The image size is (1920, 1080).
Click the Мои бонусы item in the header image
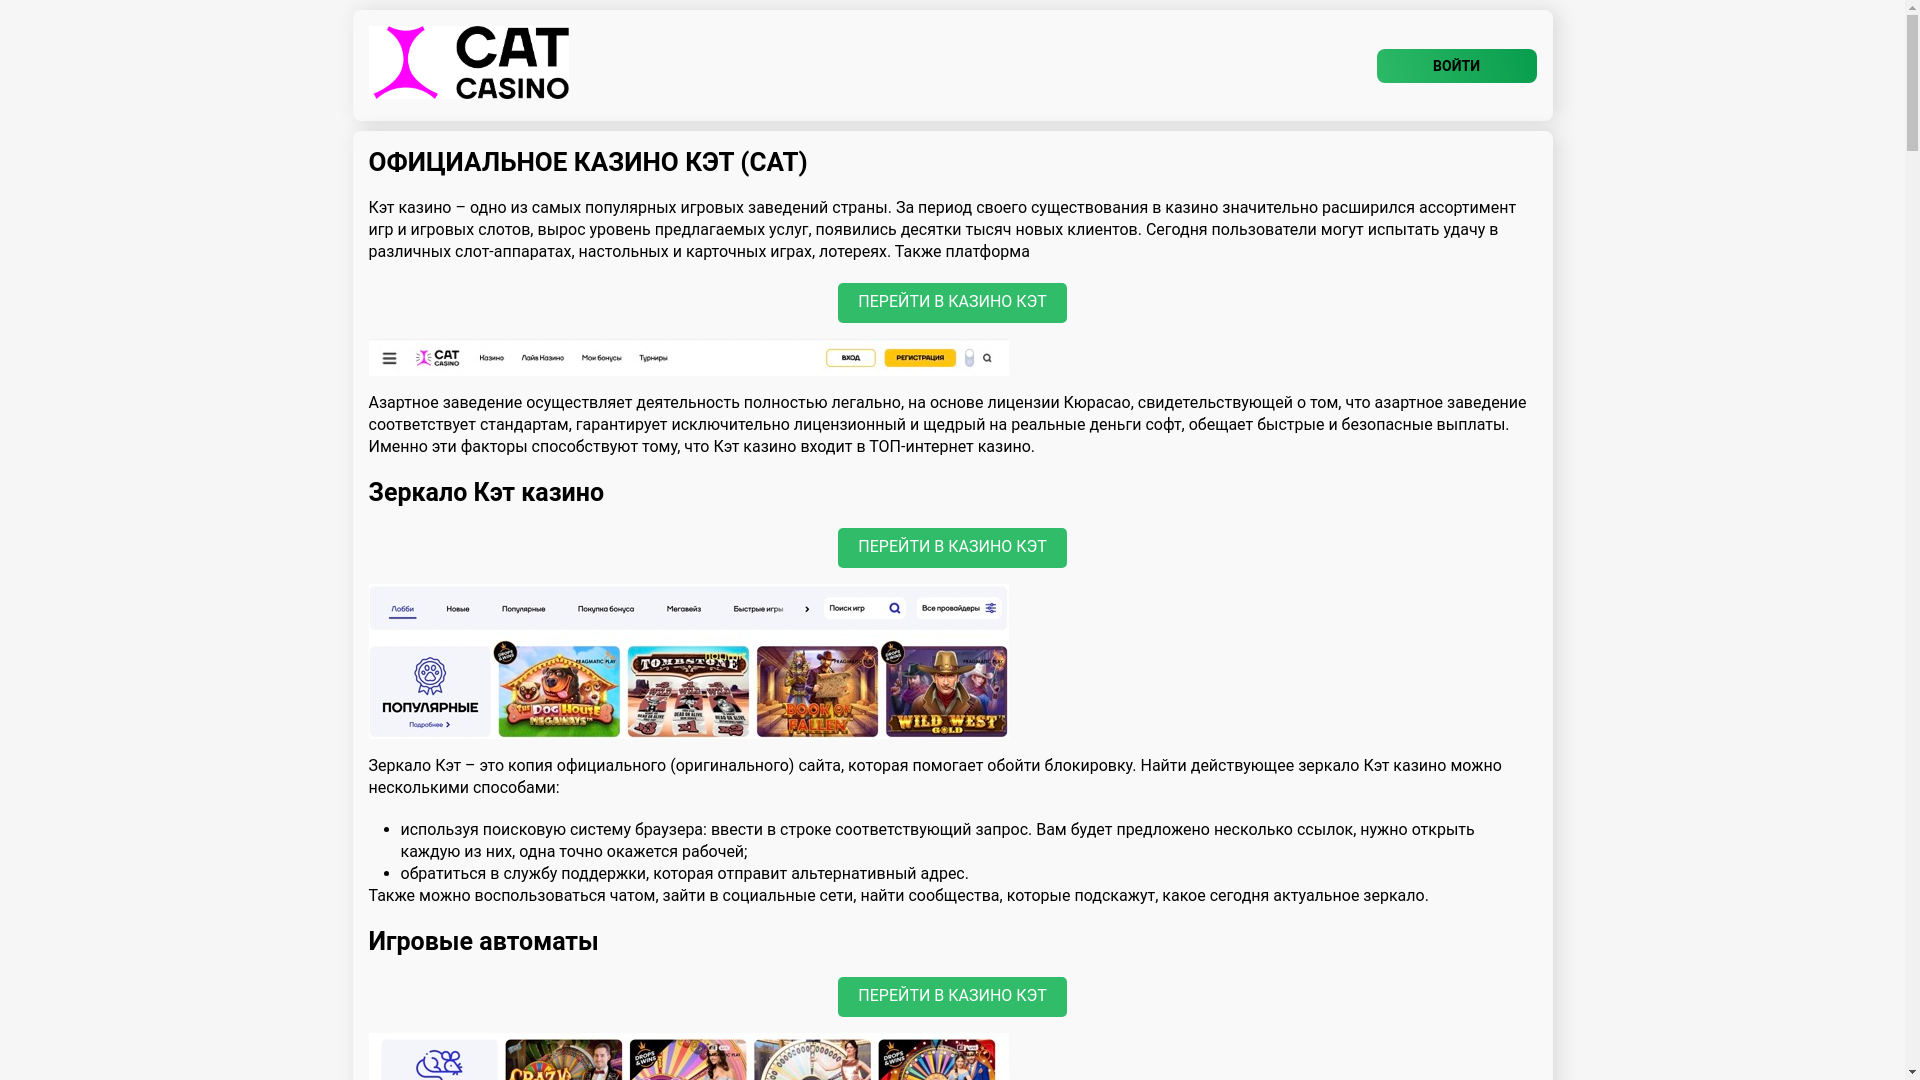(601, 358)
